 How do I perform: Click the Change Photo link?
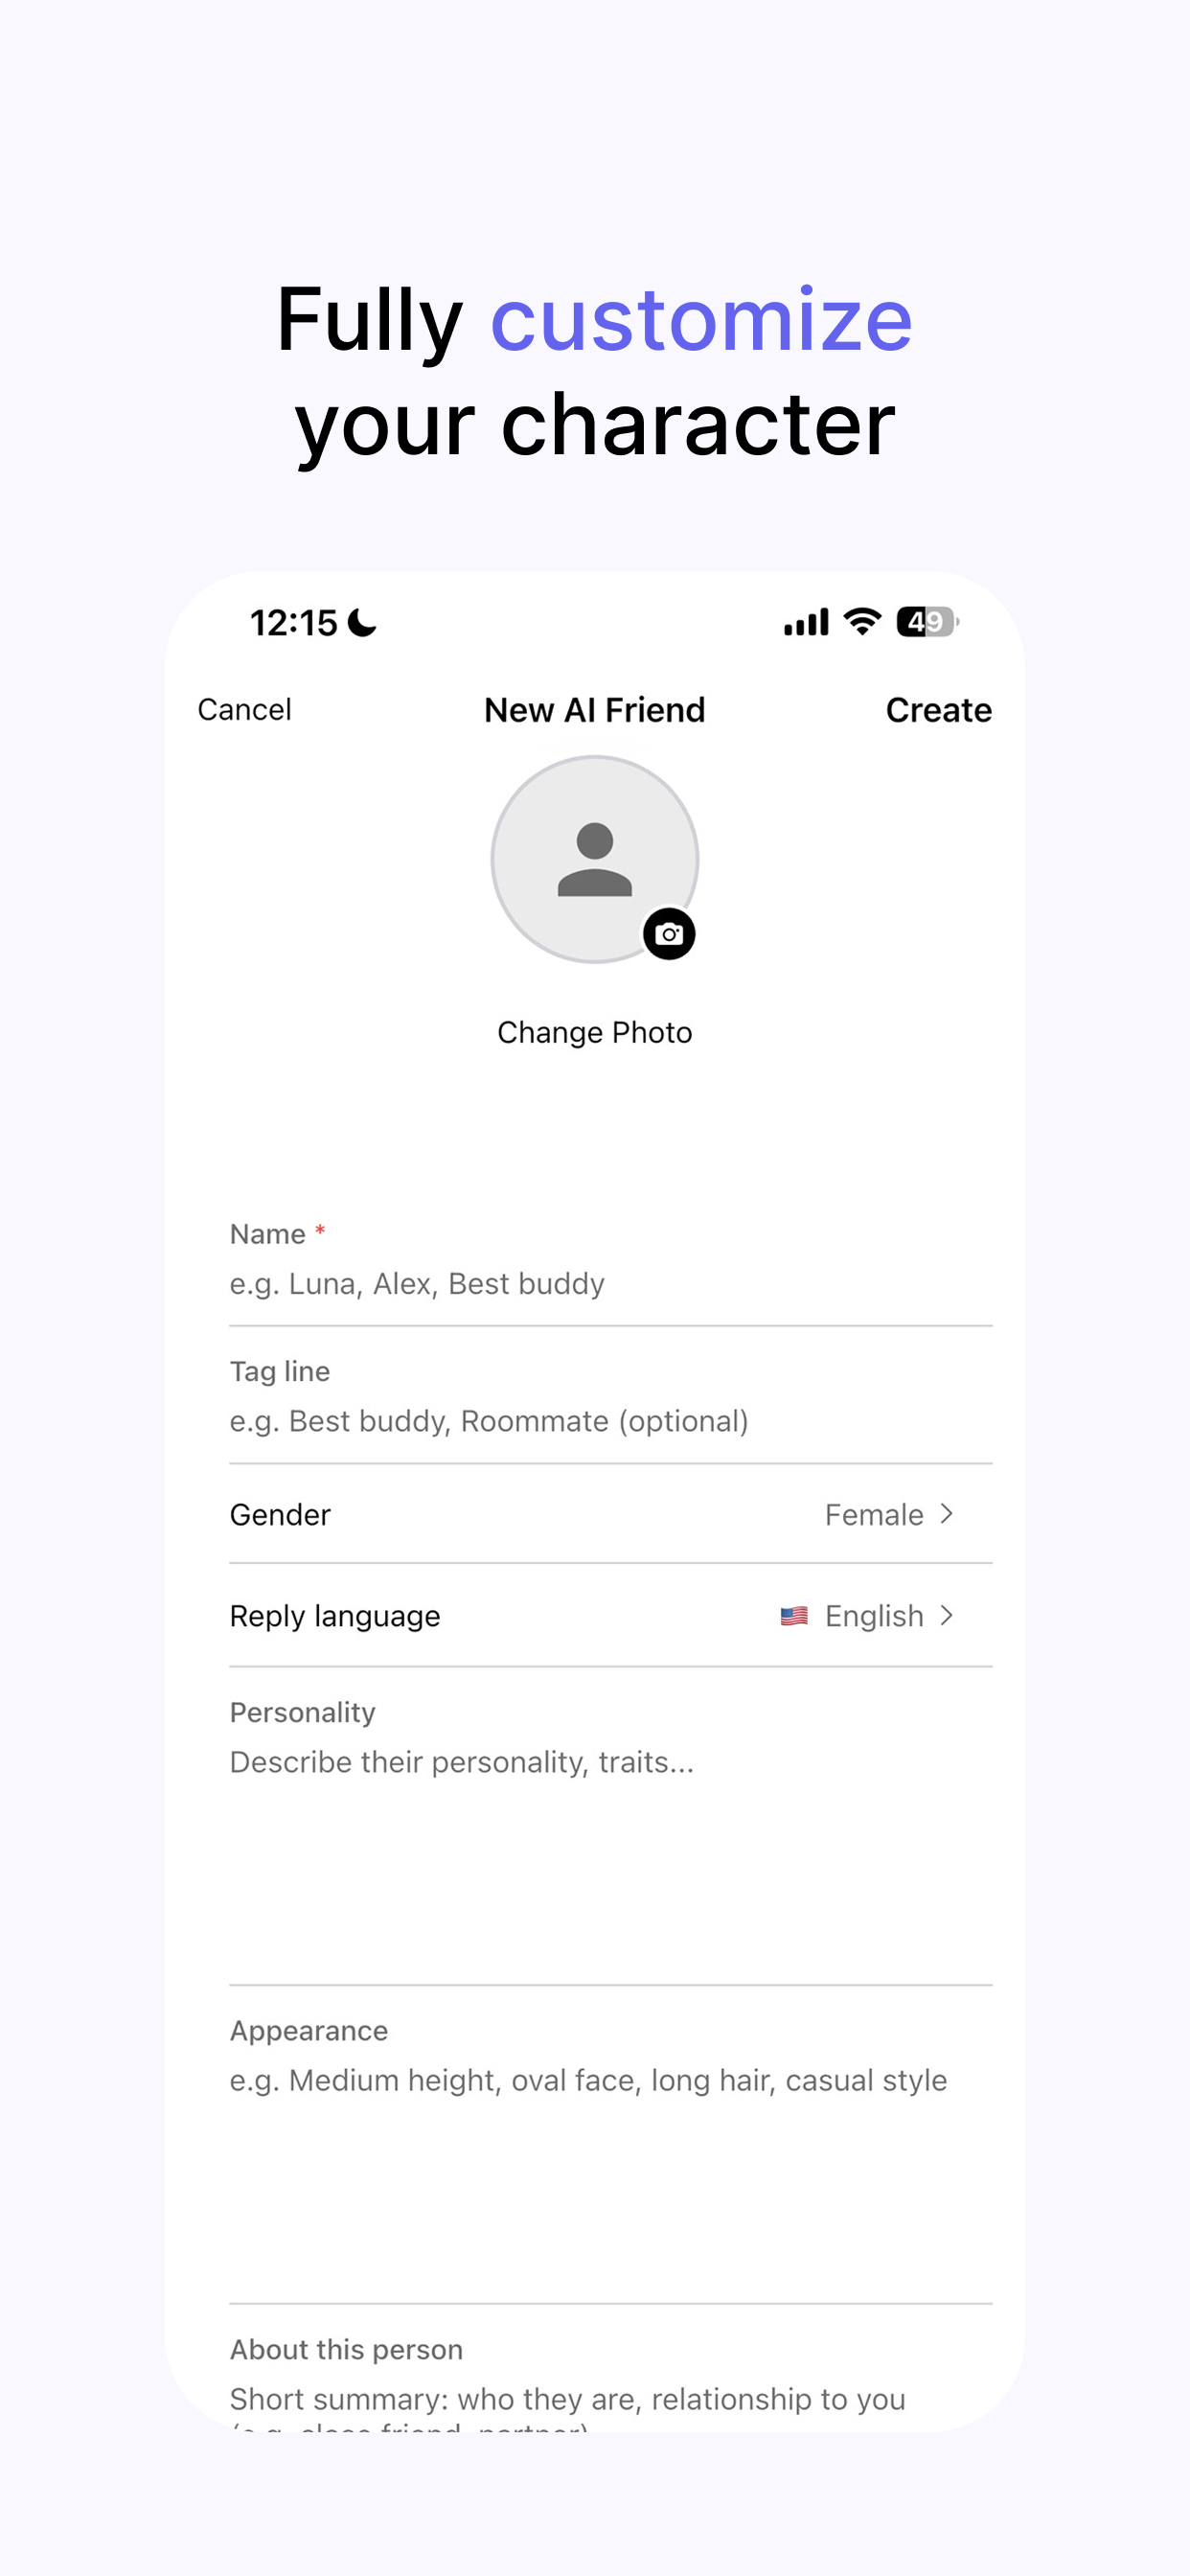(594, 1032)
